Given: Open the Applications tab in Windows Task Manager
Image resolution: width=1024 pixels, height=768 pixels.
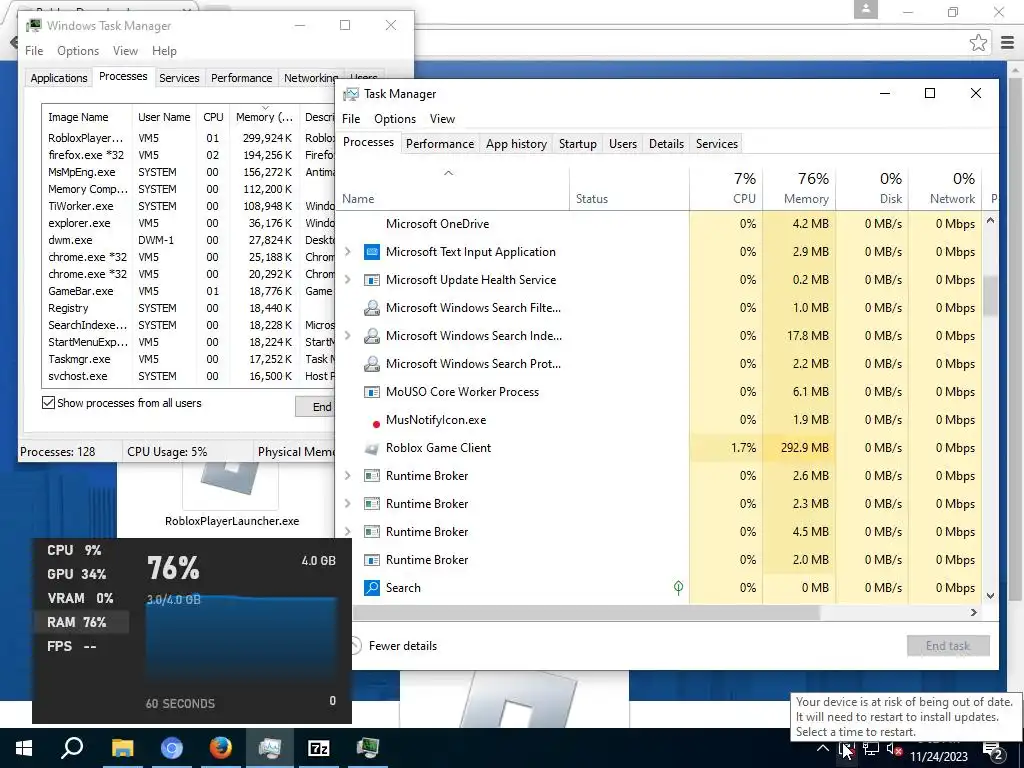Looking at the screenshot, I should tap(59, 78).
